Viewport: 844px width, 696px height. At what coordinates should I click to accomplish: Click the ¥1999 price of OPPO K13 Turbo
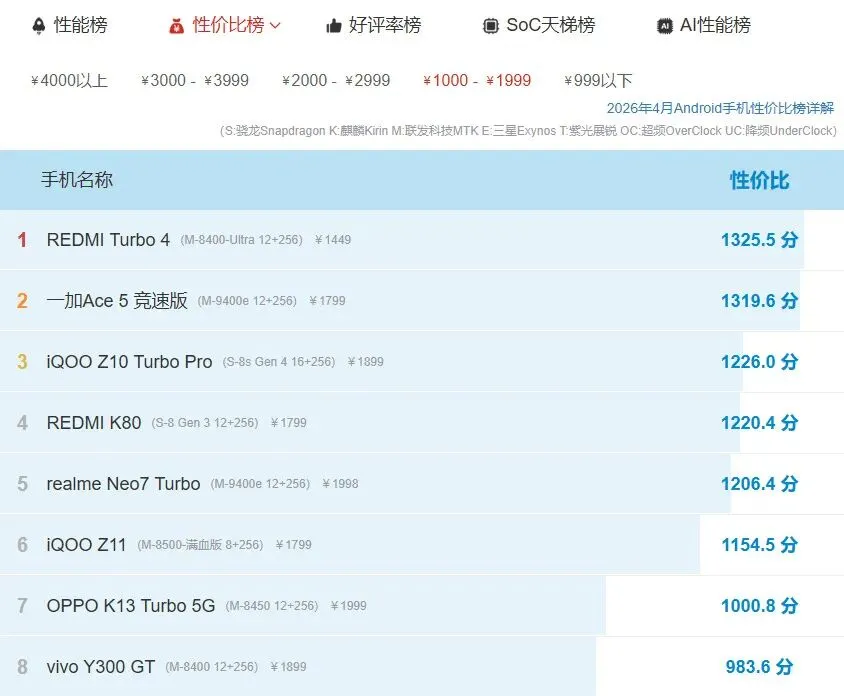[x=348, y=606]
